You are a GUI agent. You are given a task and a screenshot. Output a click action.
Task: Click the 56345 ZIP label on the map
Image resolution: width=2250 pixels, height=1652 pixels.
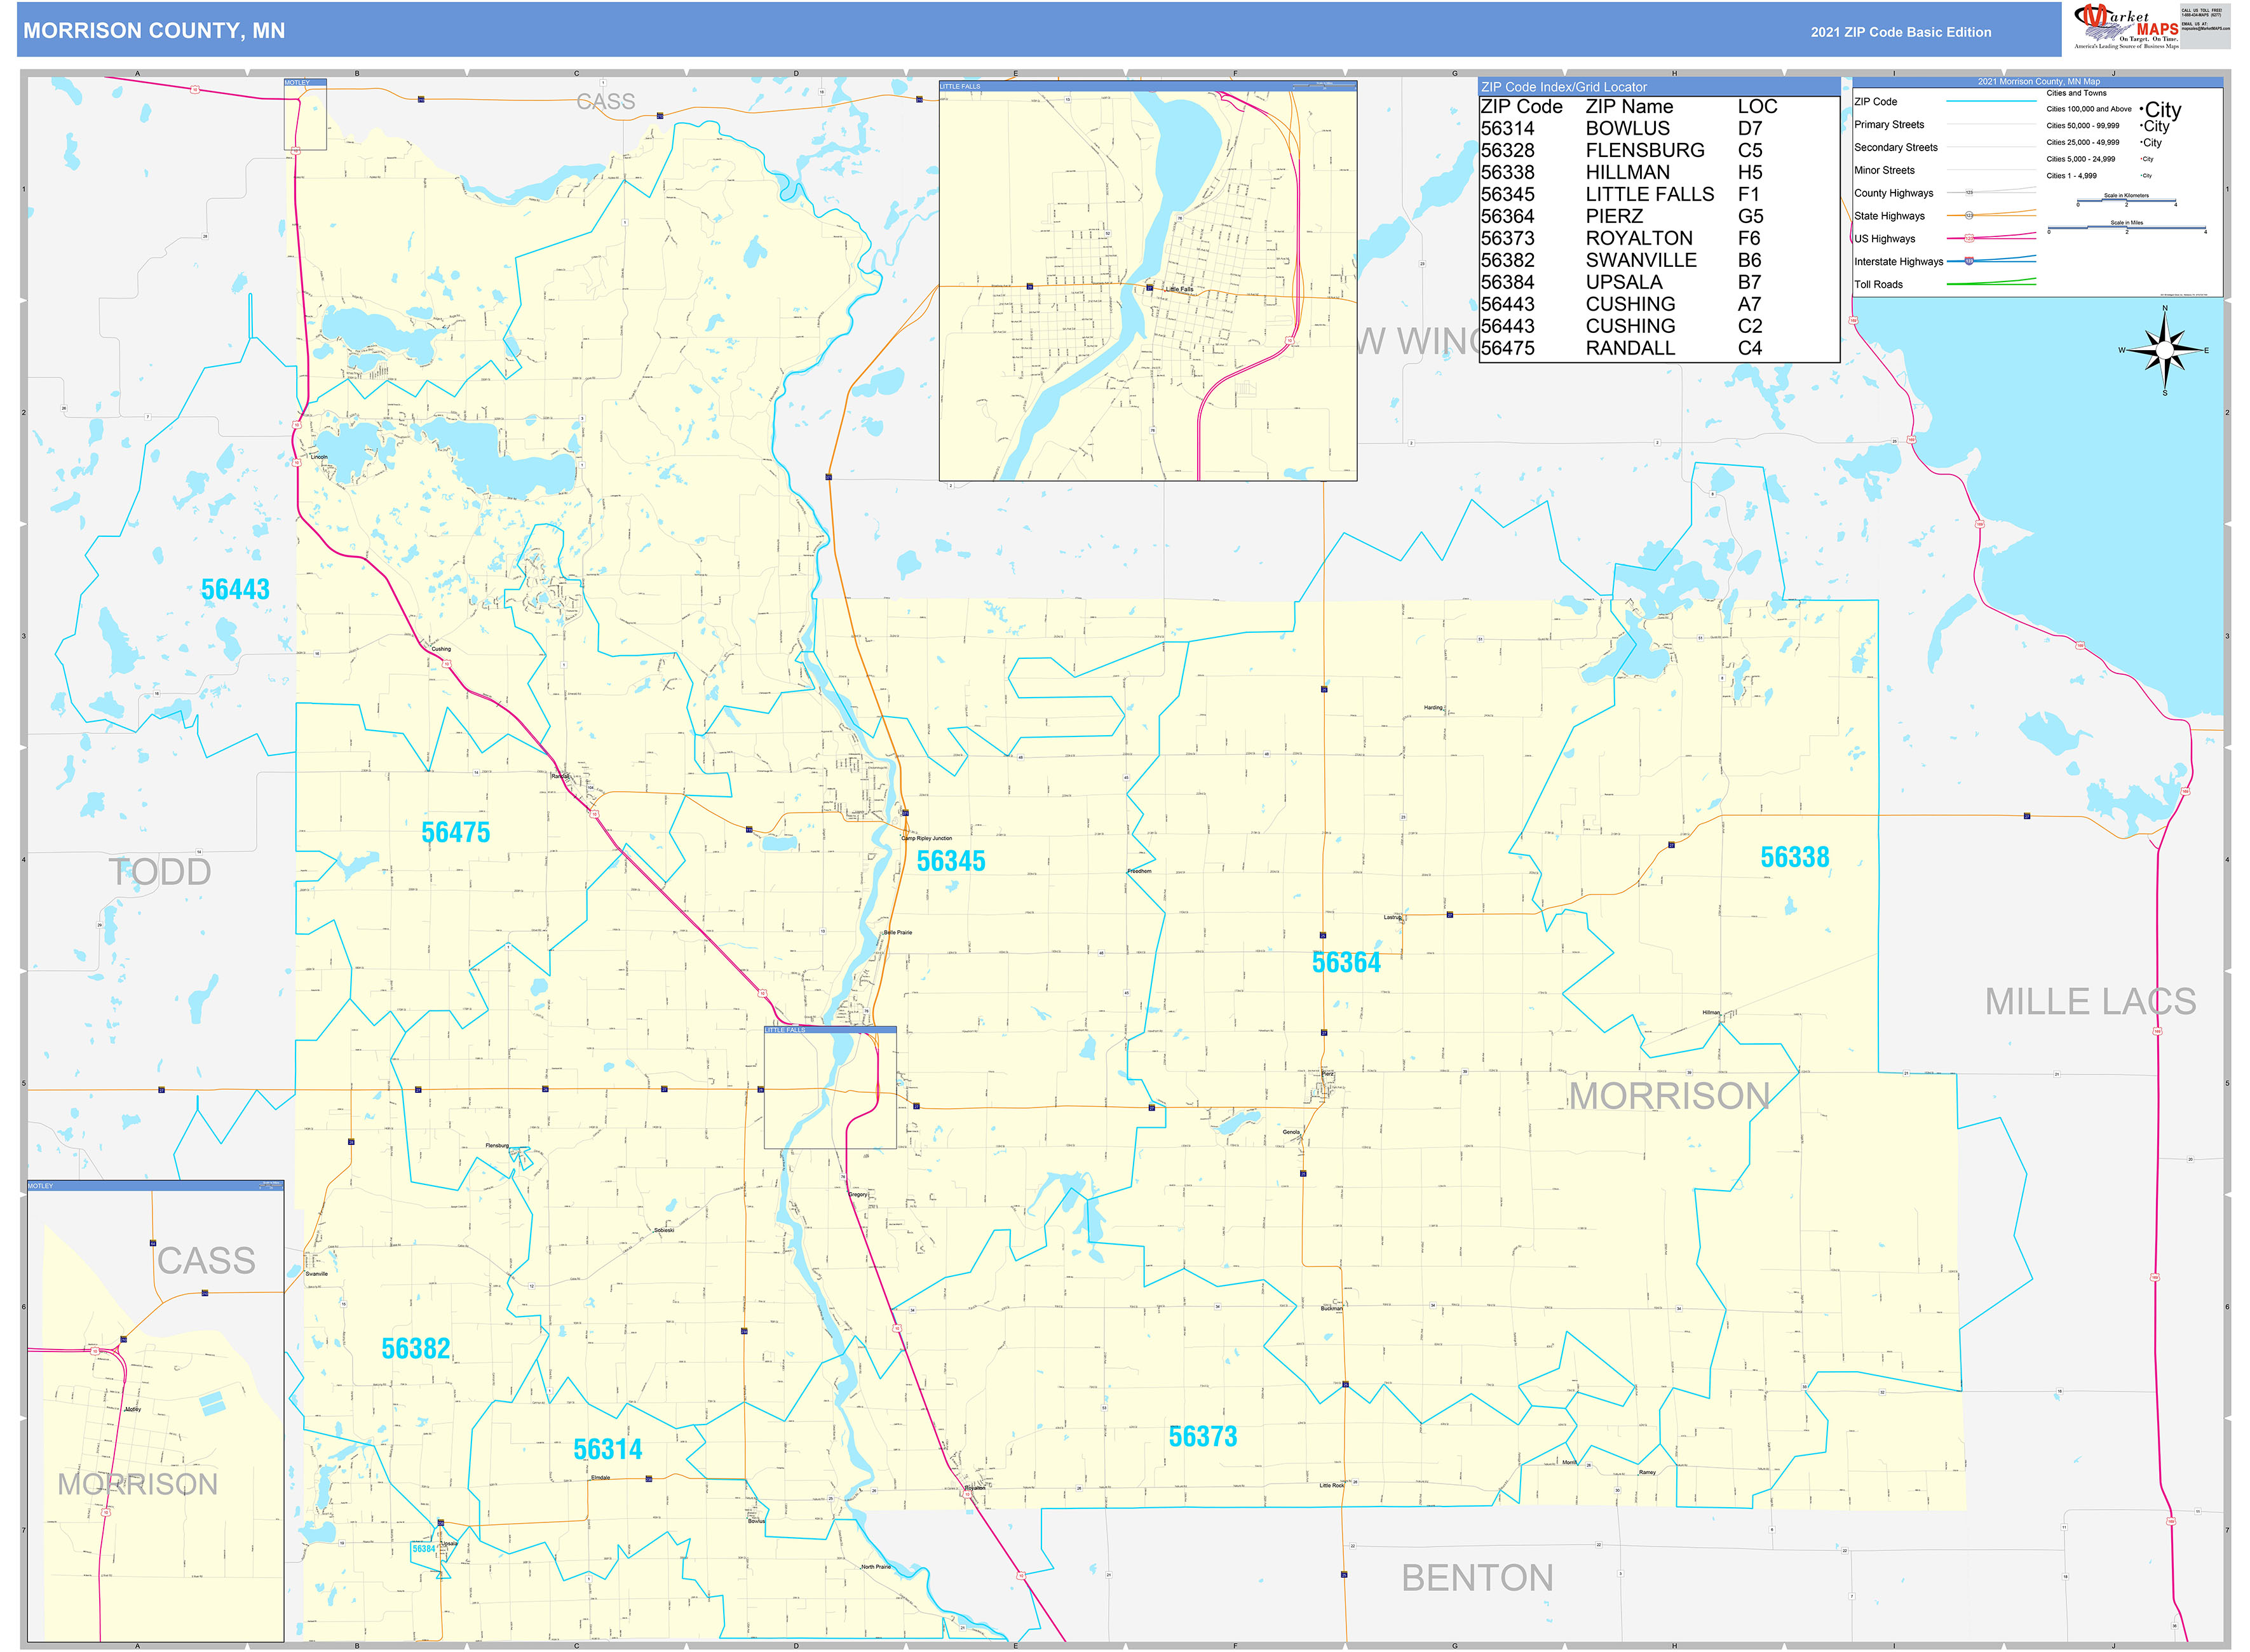pyautogui.click(x=951, y=861)
